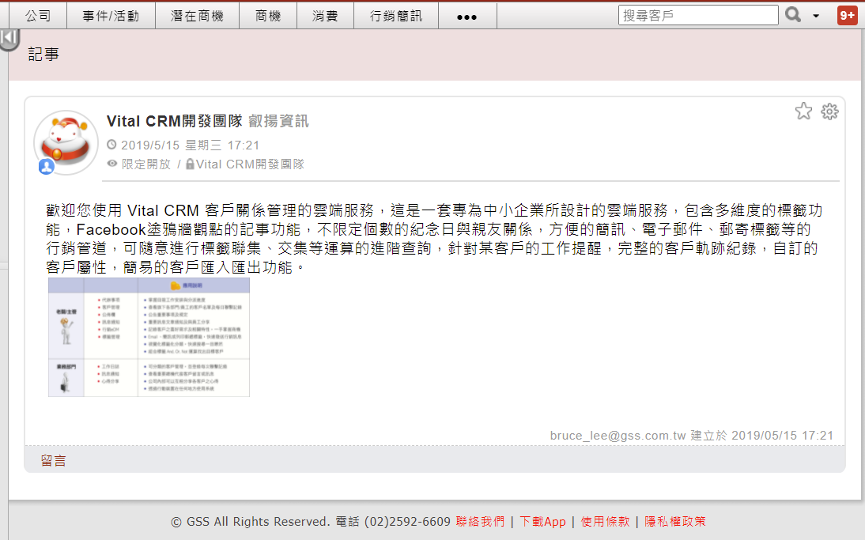Favorite the note with the star icon

(804, 111)
